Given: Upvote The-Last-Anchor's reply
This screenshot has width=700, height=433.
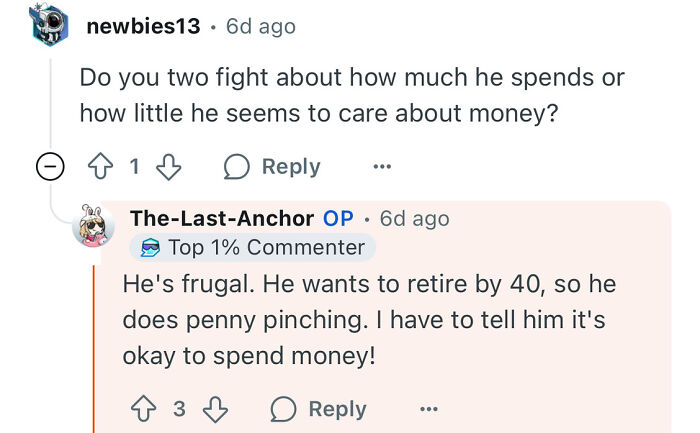Looking at the screenshot, I should click(x=143, y=409).
